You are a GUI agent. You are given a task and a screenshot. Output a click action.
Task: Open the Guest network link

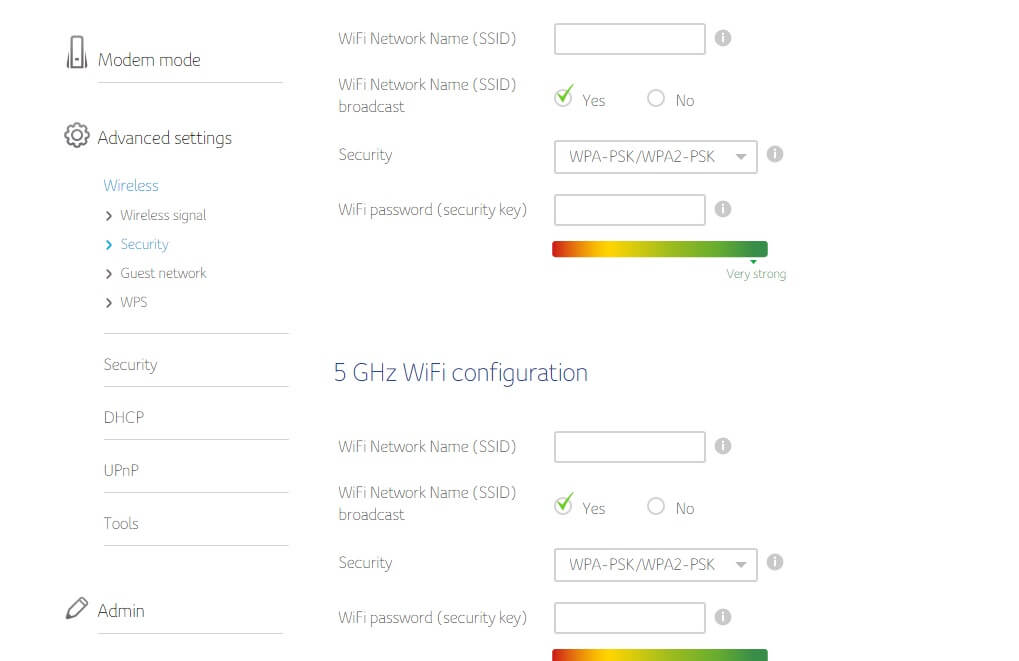pos(163,273)
